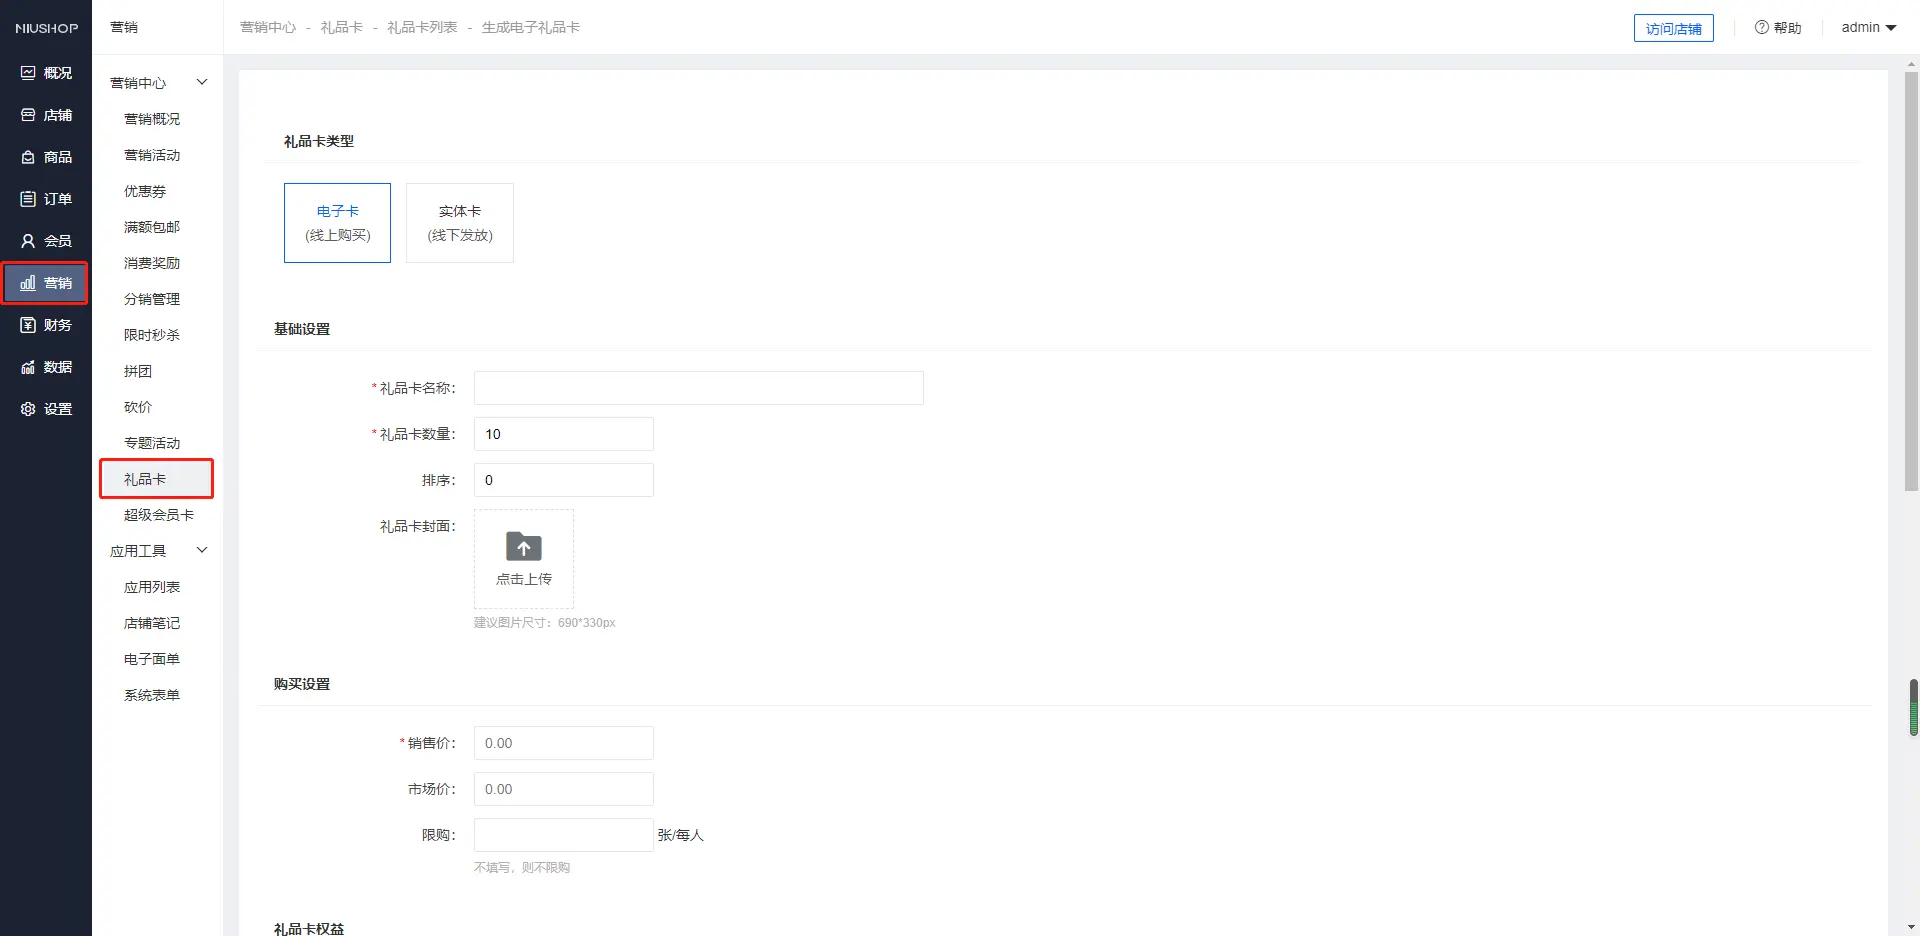Click the page vertical scrollbar thumb
This screenshot has width=1920, height=936.
click(1911, 280)
